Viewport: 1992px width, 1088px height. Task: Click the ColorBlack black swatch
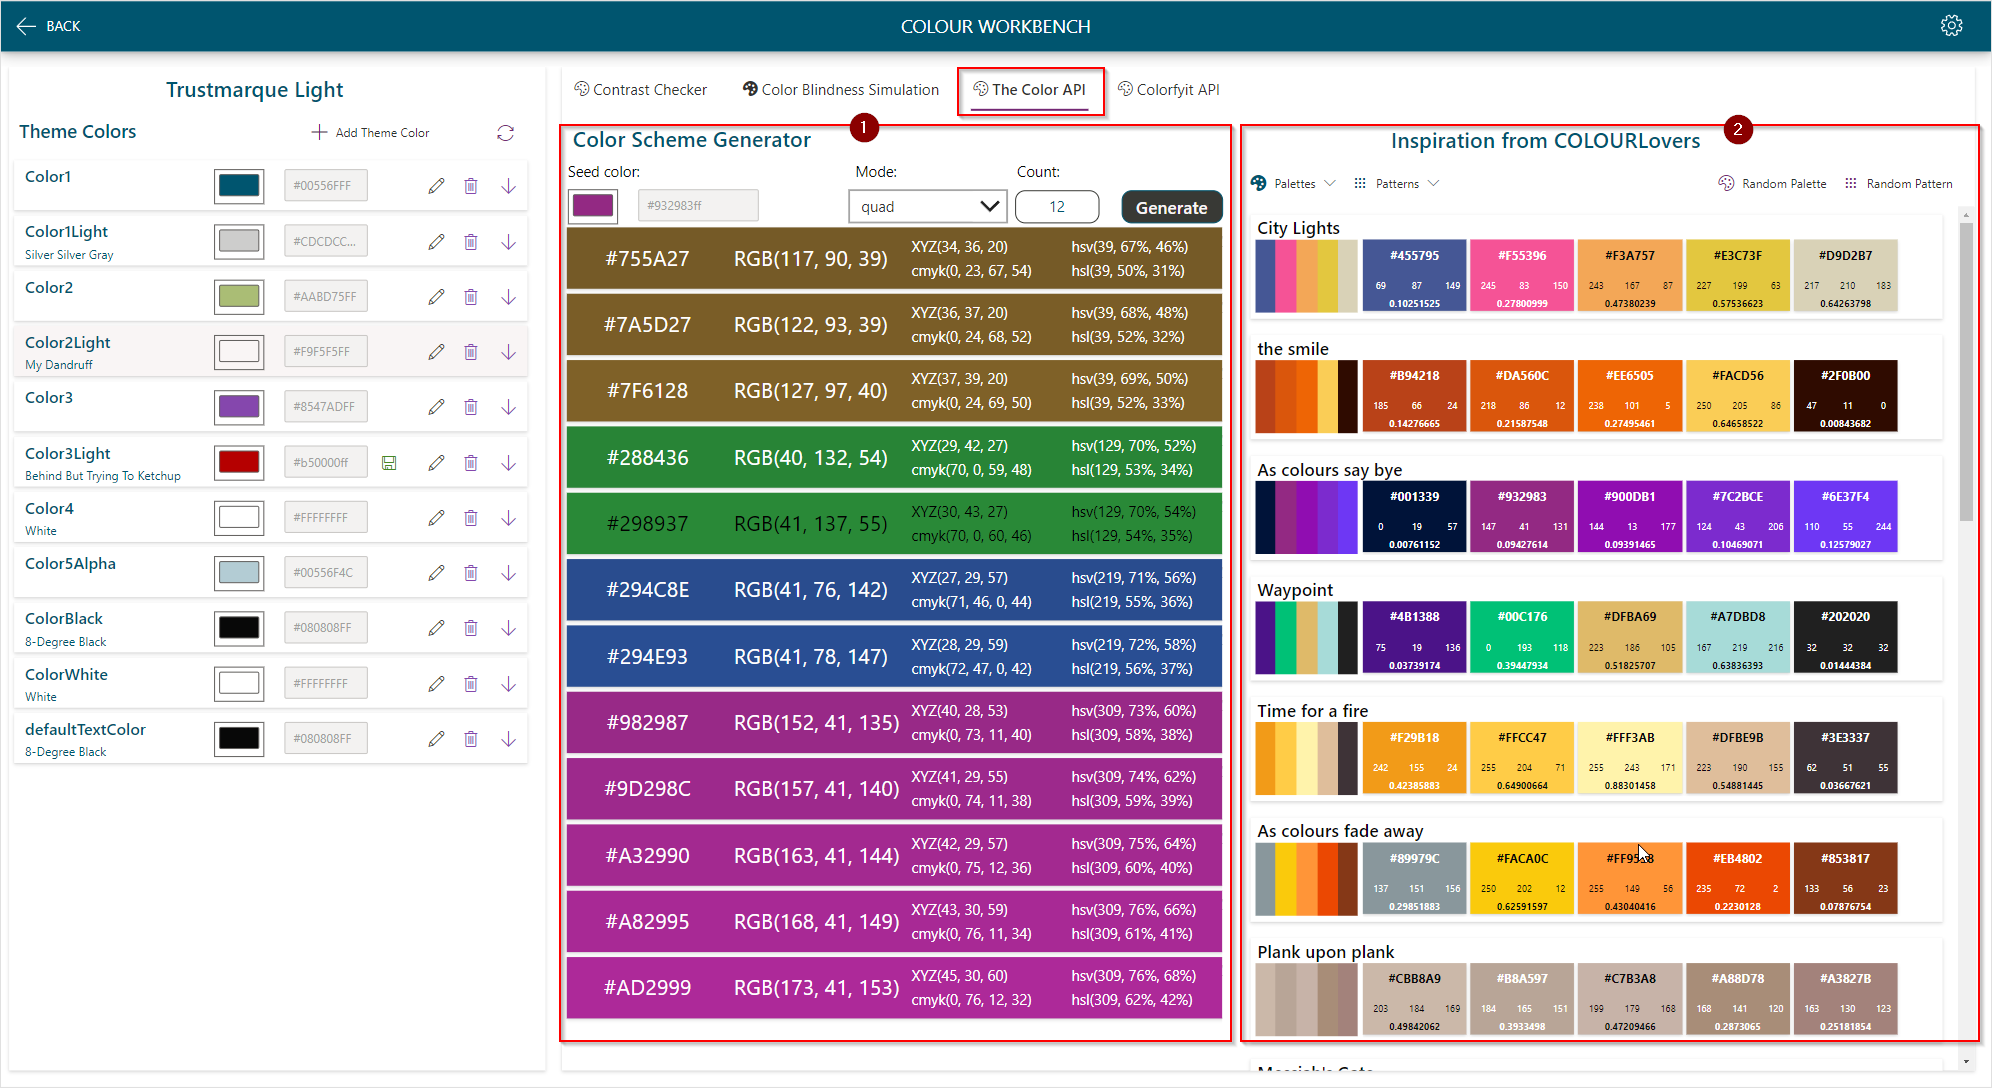239,628
